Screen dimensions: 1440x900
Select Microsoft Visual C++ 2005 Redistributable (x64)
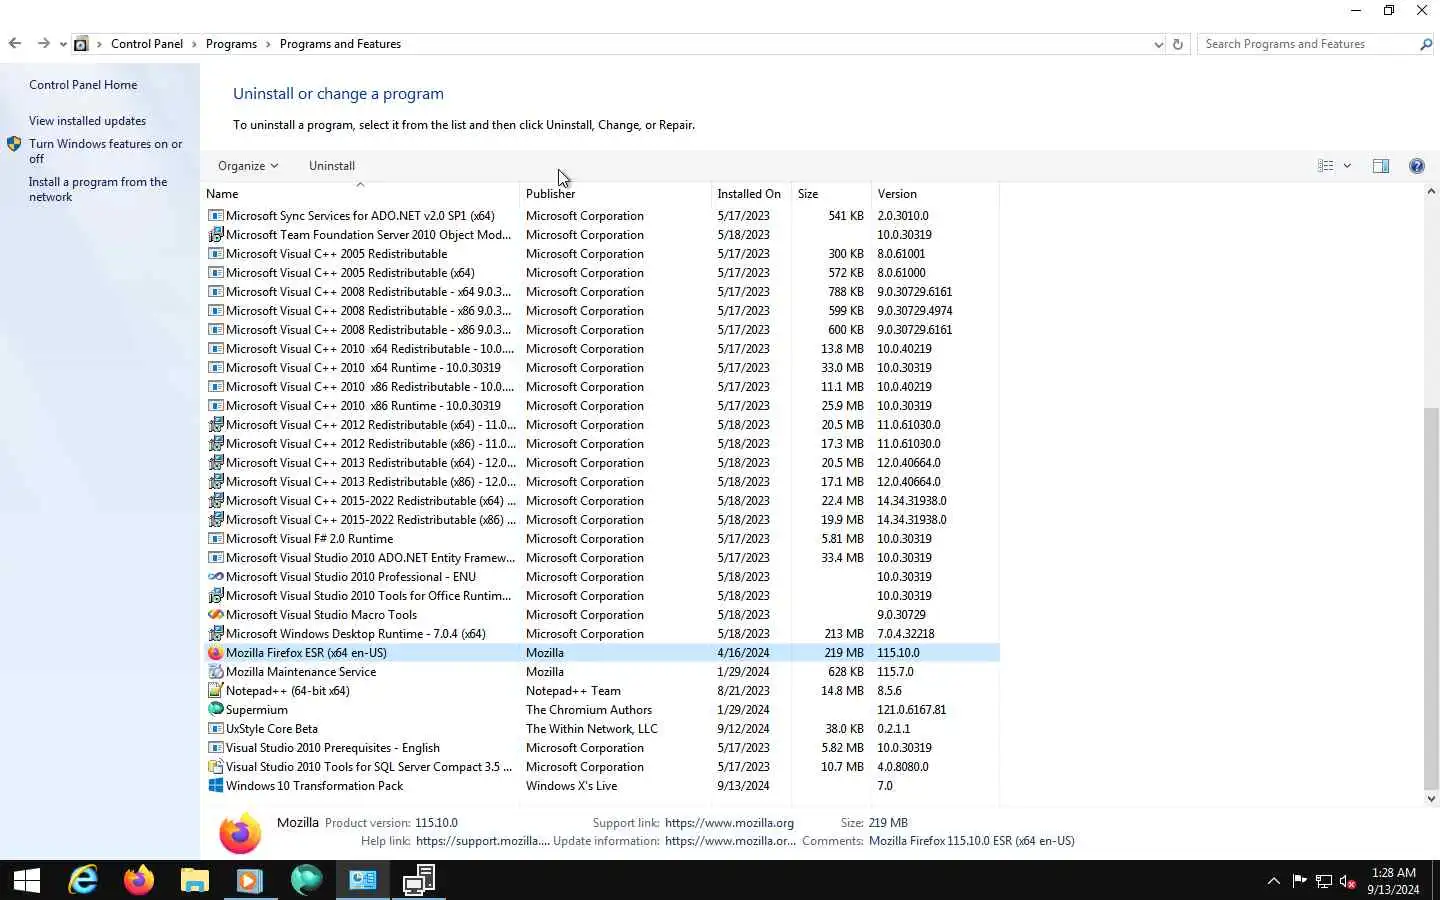point(601,273)
